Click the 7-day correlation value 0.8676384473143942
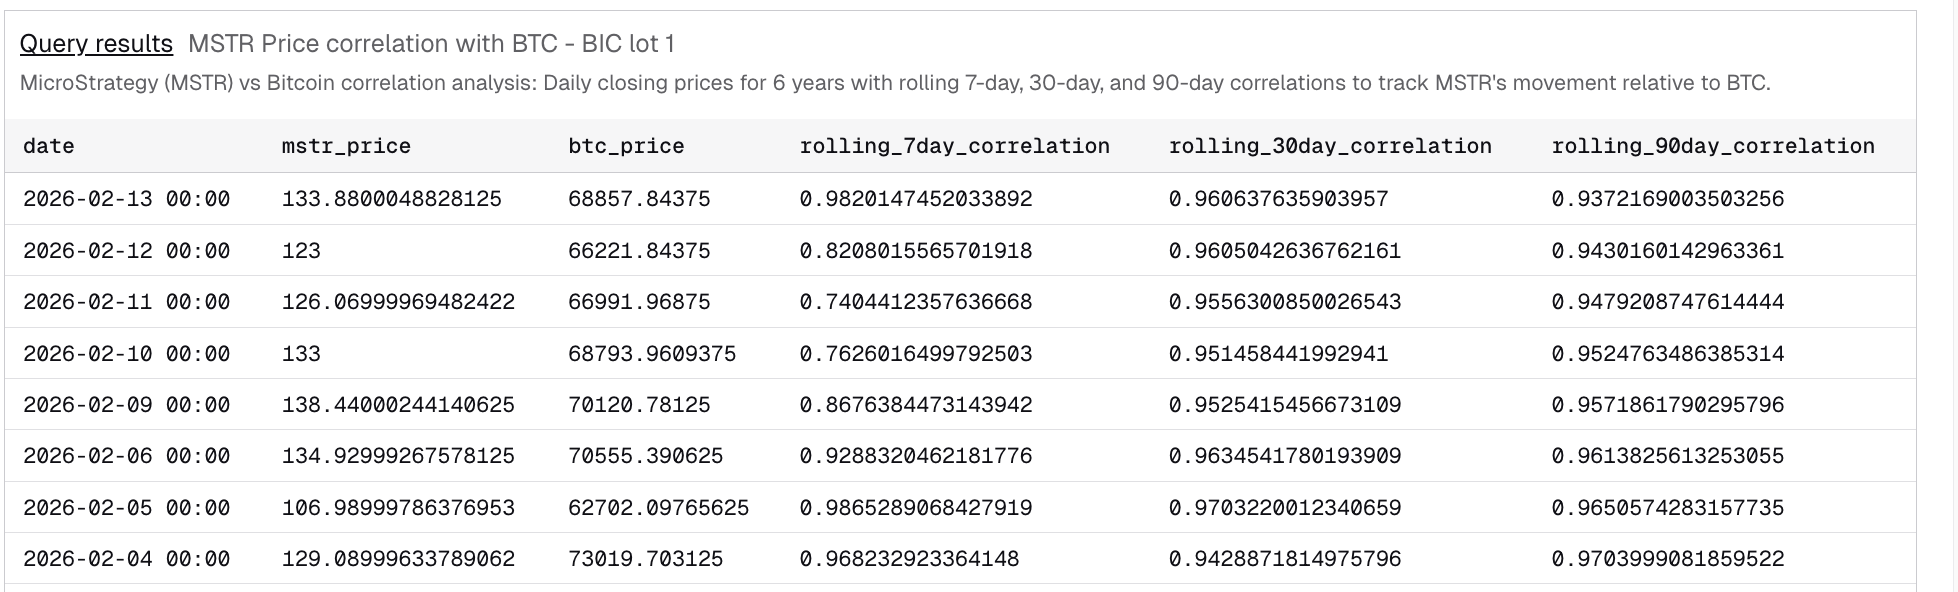 point(915,405)
